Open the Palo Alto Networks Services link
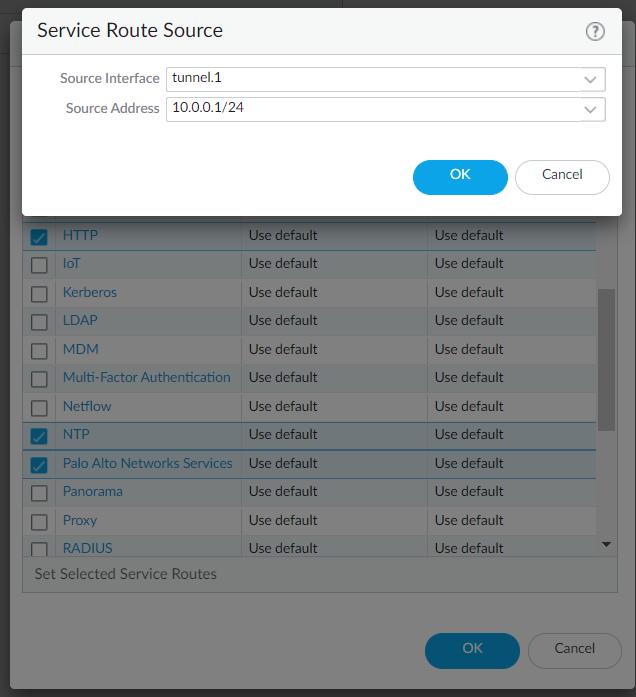Viewport: 636px width, 697px height. point(147,464)
